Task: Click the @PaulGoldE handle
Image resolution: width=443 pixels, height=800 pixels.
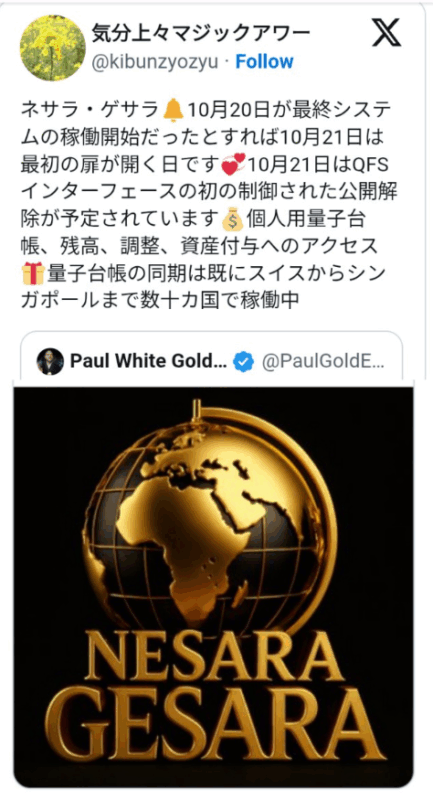Action: coord(324,362)
